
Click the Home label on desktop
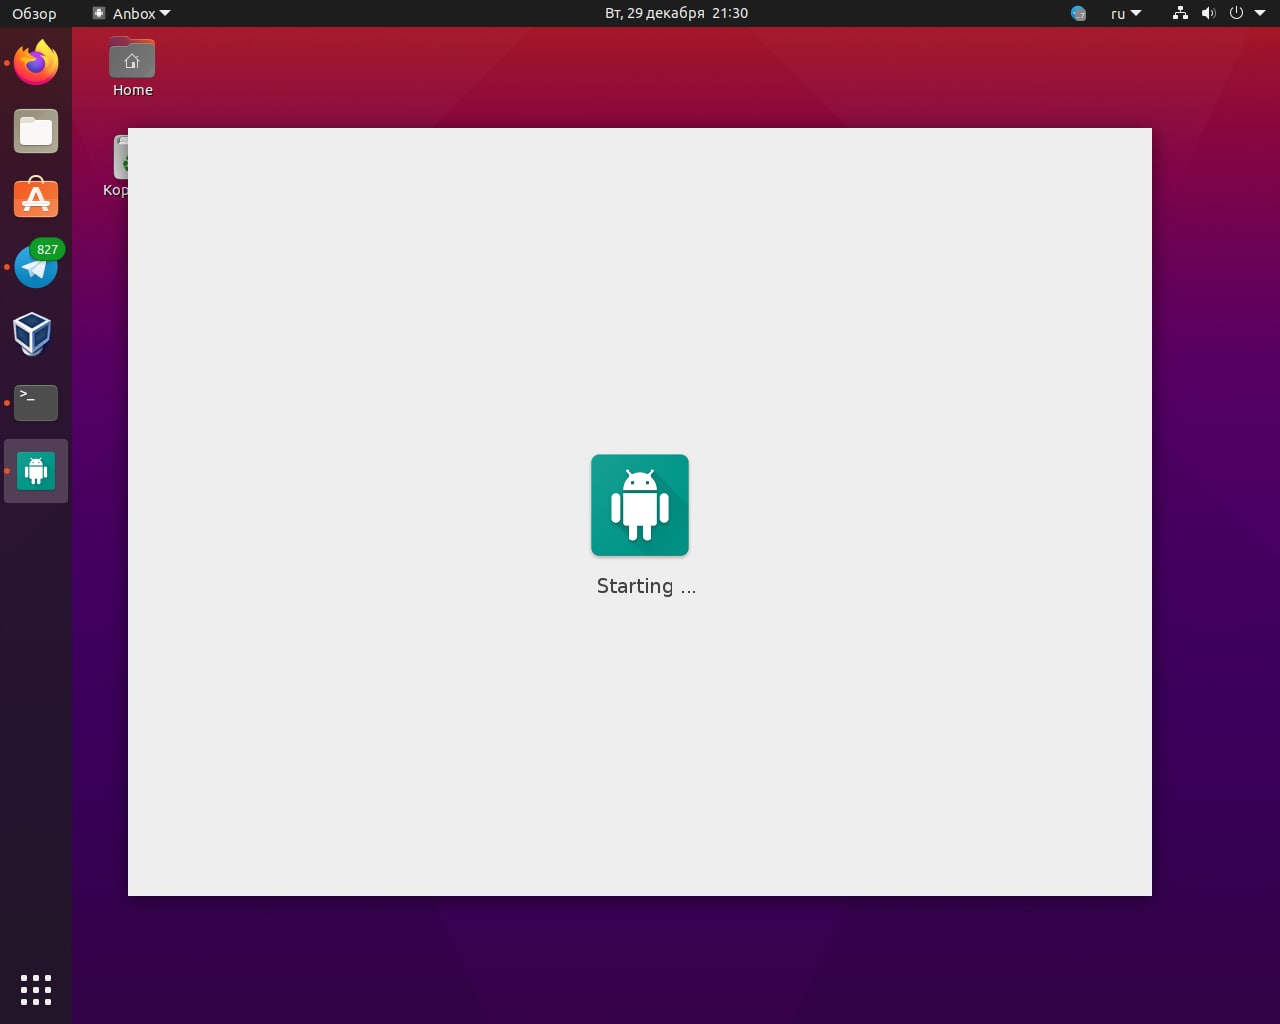[x=133, y=90]
